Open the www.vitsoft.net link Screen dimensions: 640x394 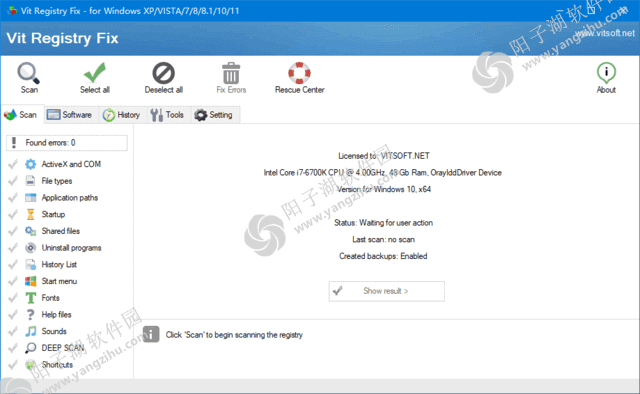tap(605, 33)
